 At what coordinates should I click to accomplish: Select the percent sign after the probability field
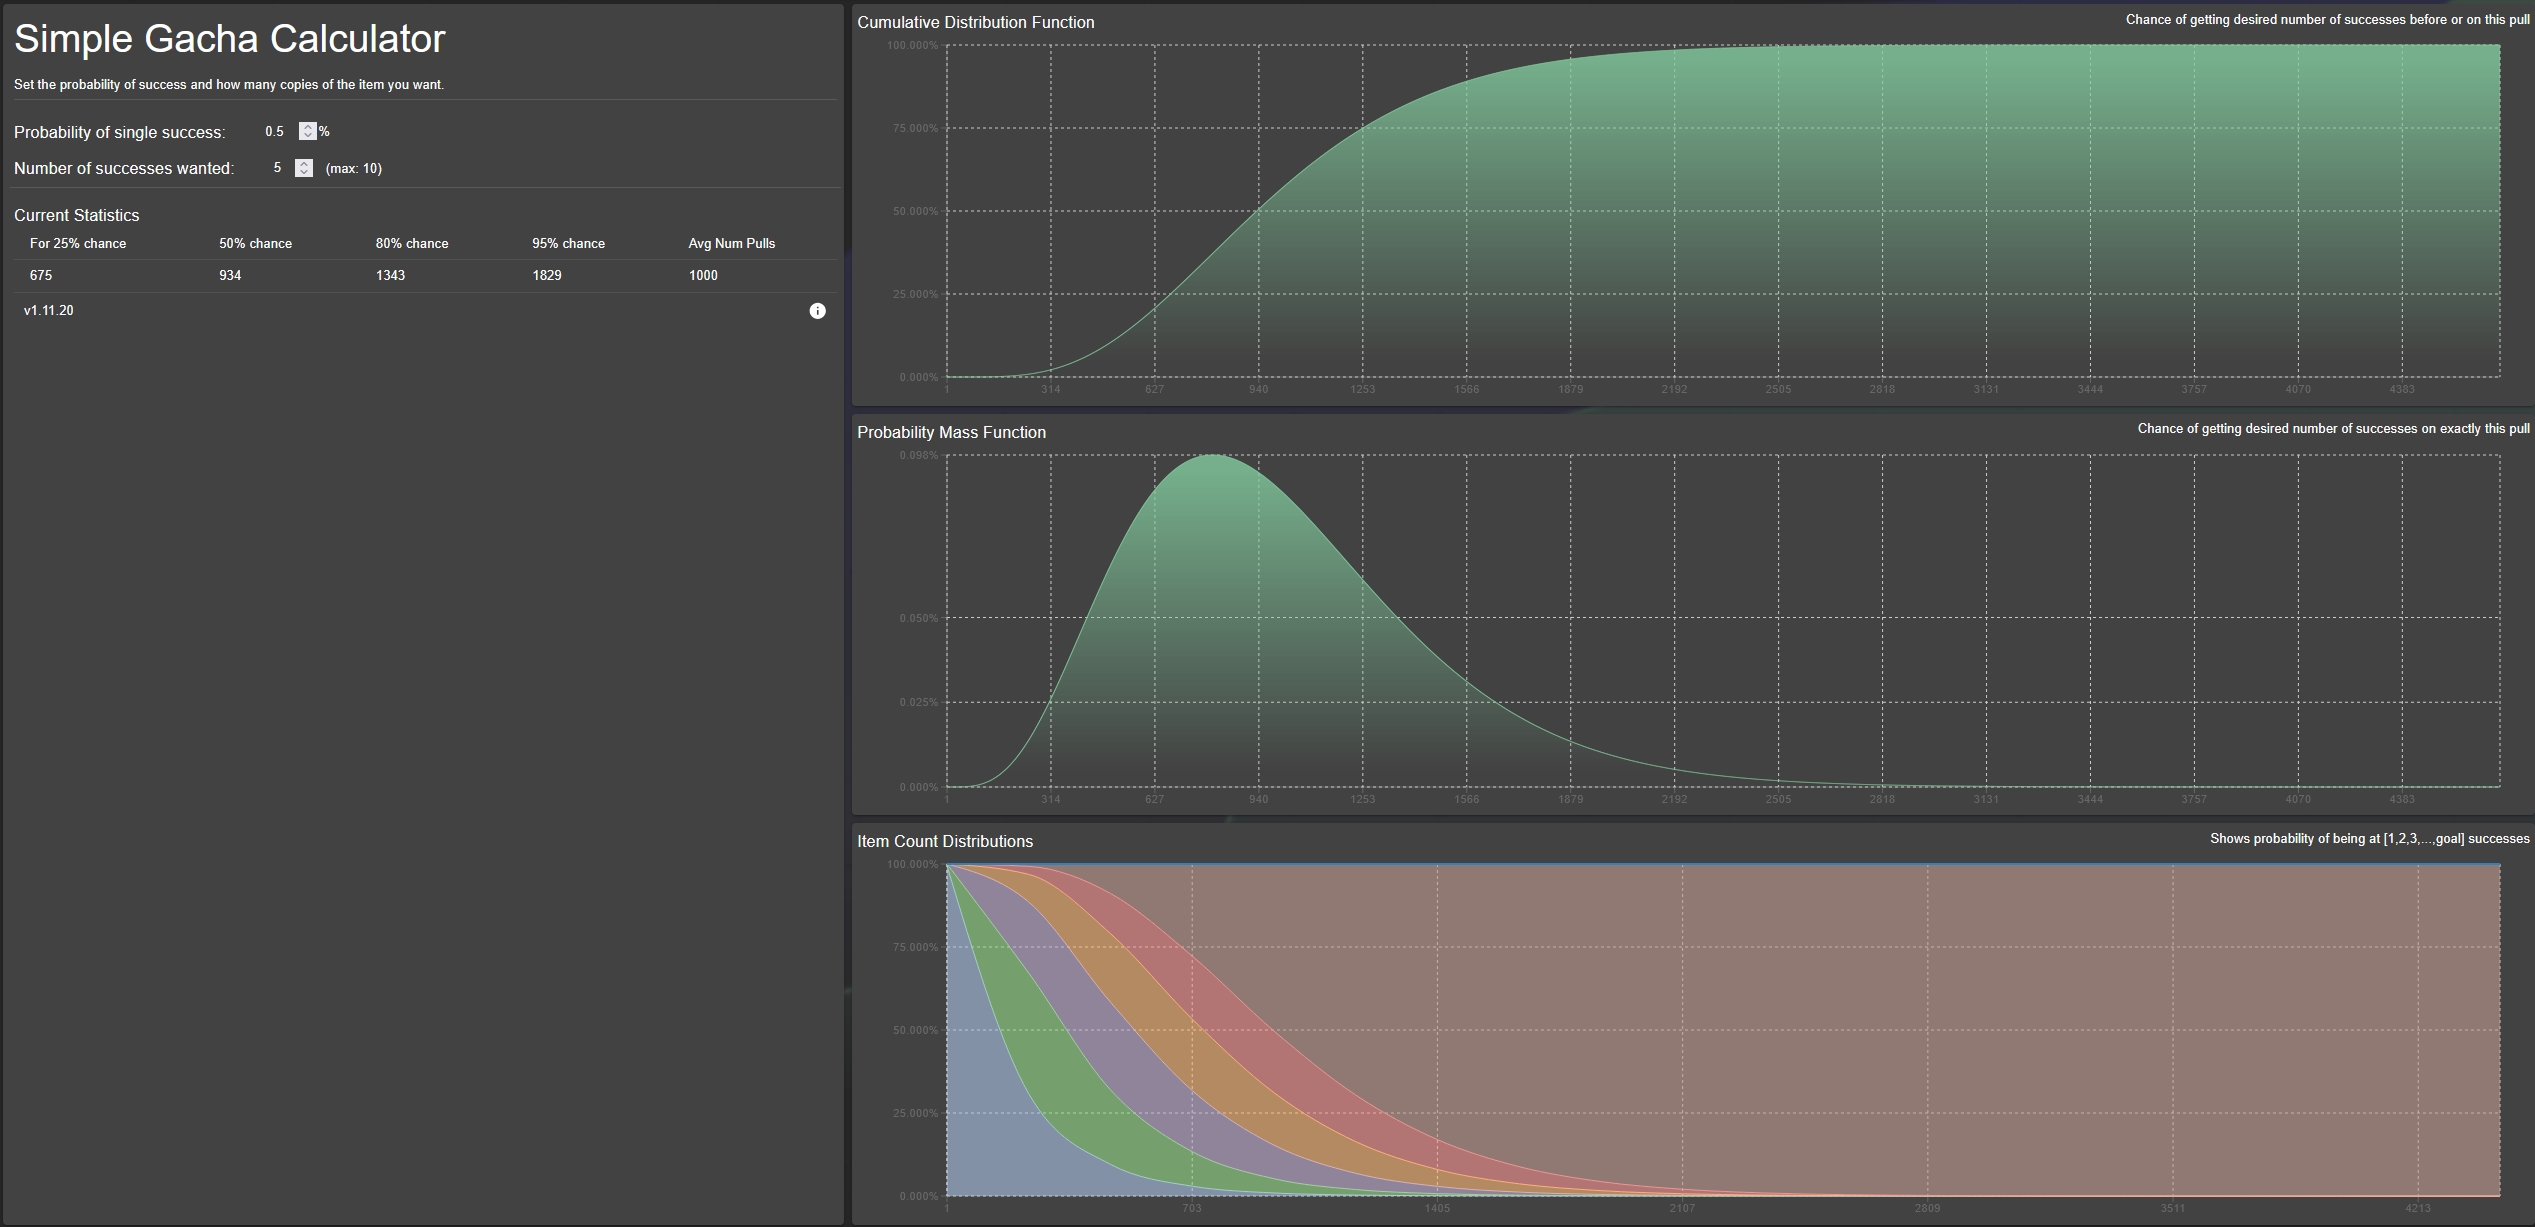324,132
